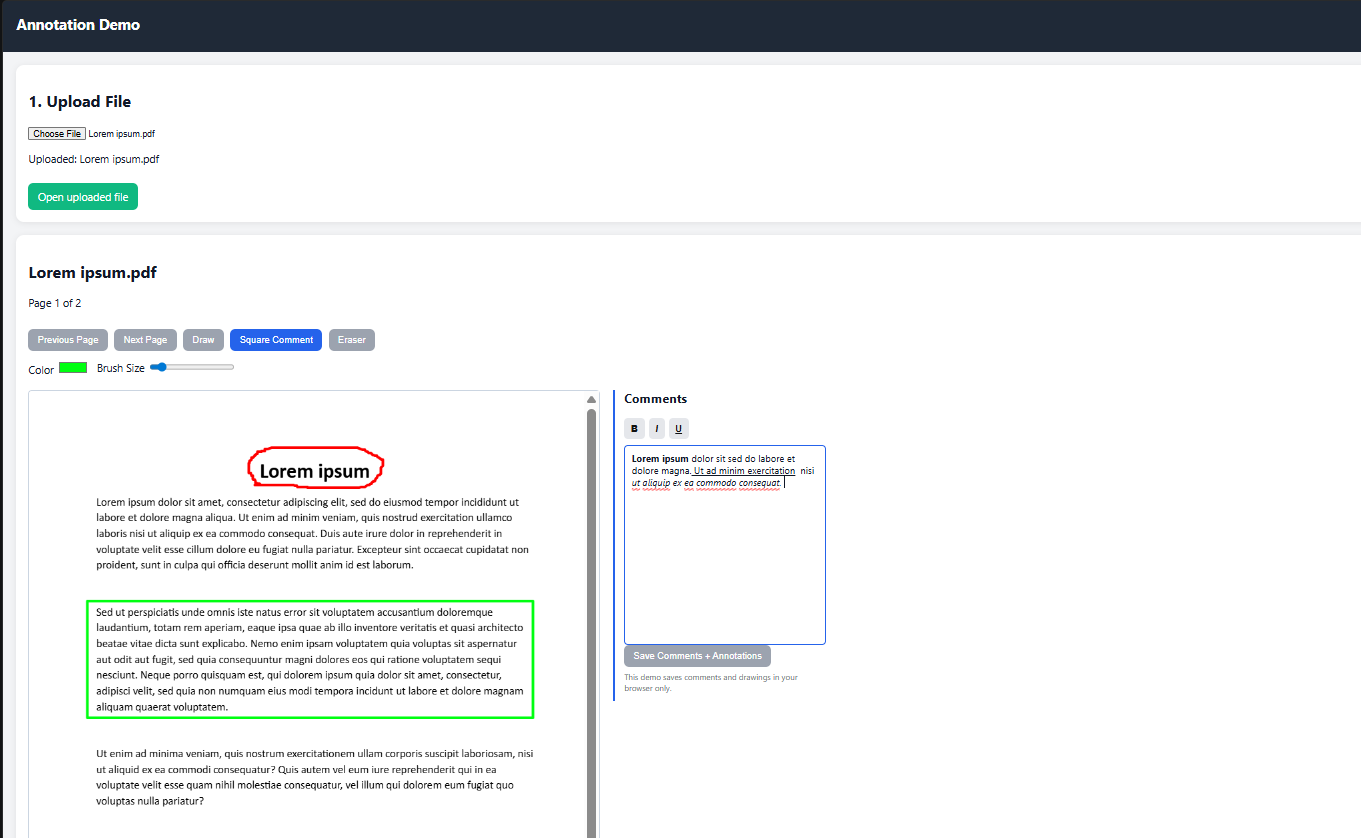Click the 'Page 1 of 2' indicator

[55, 303]
